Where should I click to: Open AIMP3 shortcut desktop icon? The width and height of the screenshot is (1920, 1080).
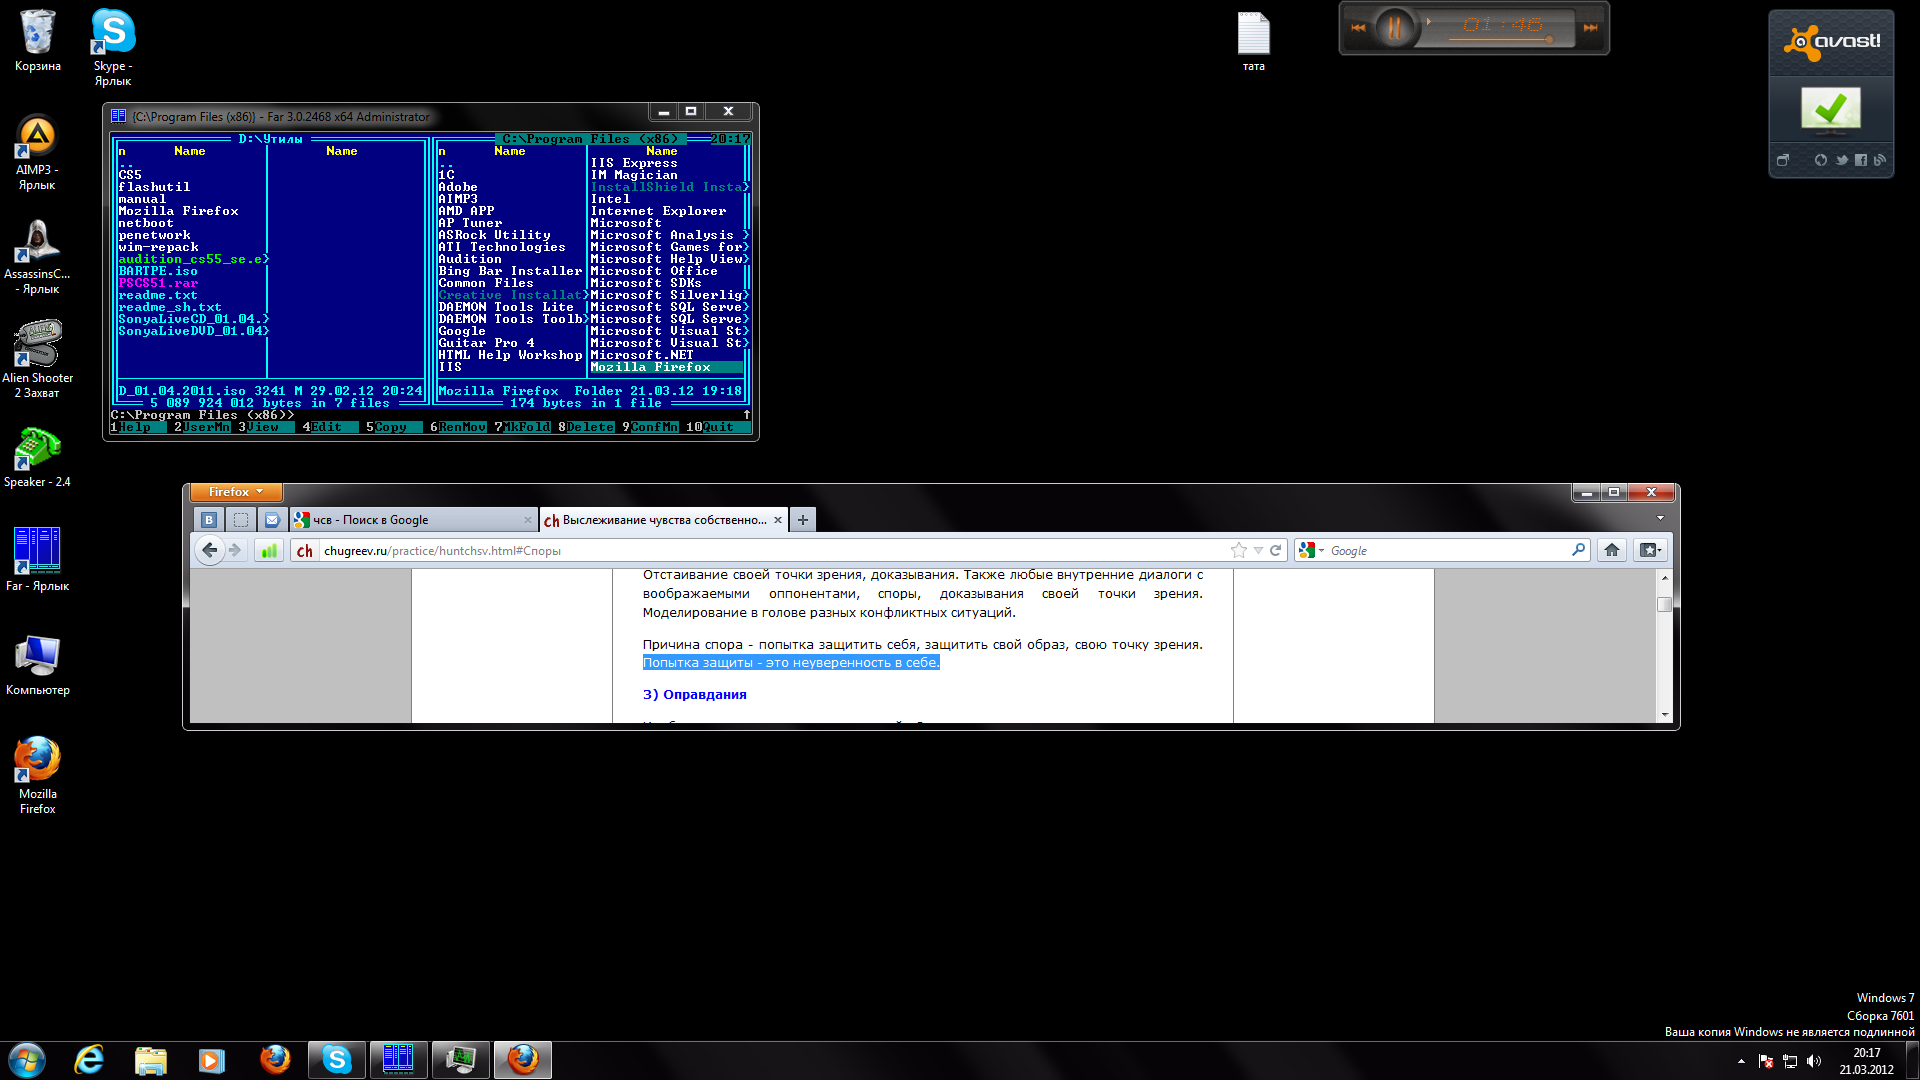click(37, 152)
